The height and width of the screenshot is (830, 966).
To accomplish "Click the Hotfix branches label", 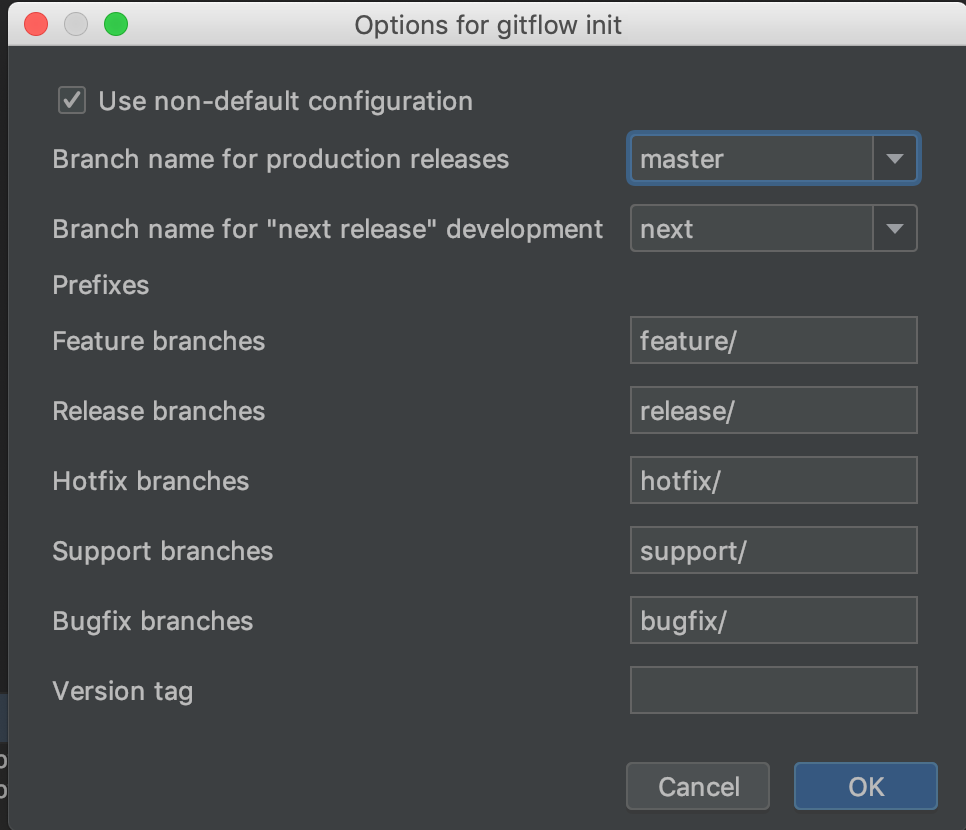I will 151,481.
